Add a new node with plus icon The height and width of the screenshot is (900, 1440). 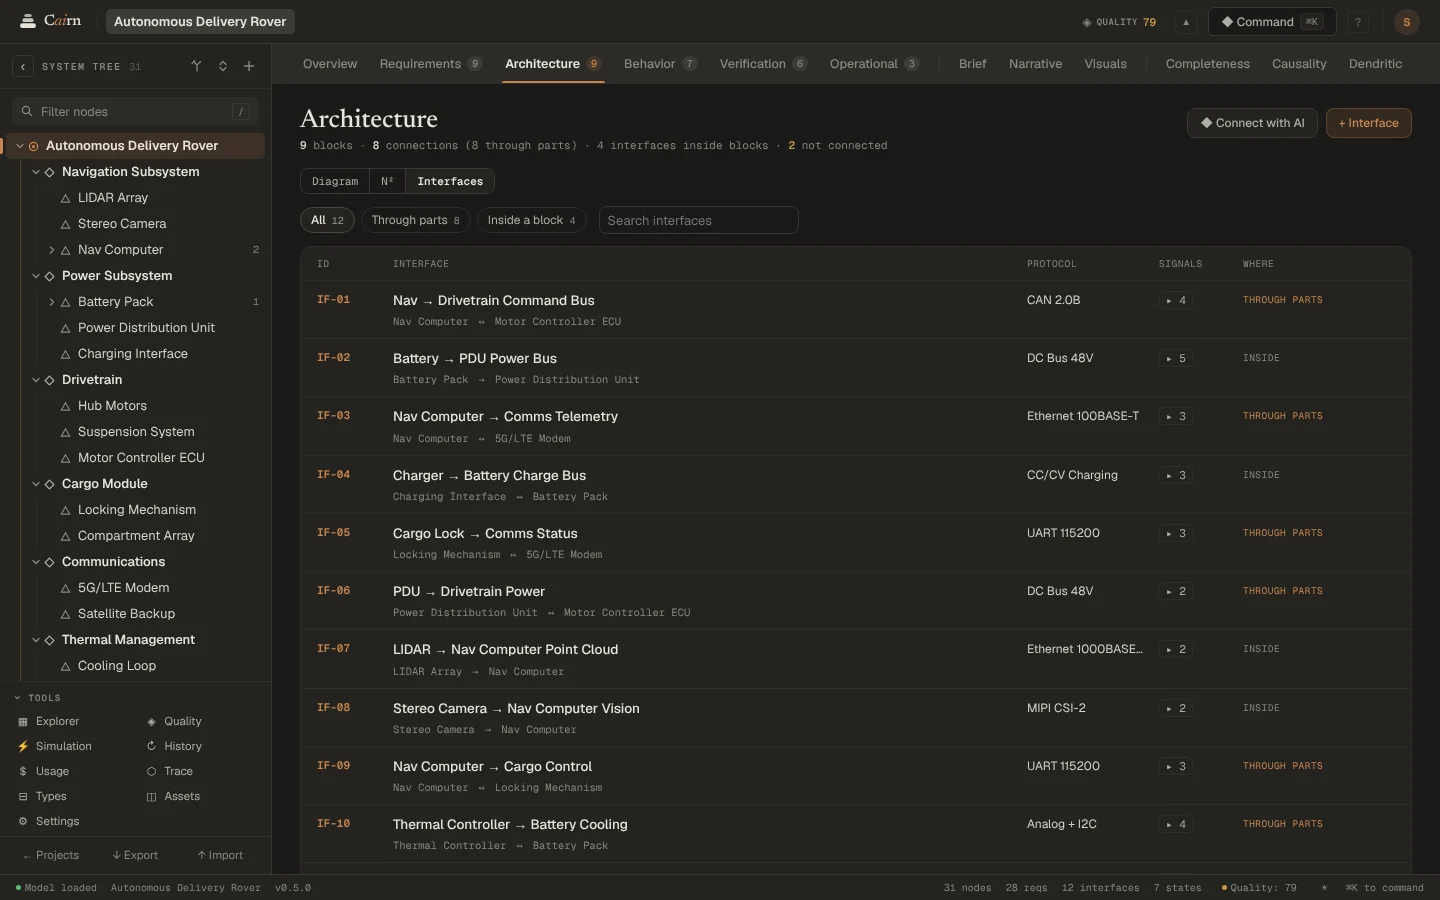tap(249, 66)
